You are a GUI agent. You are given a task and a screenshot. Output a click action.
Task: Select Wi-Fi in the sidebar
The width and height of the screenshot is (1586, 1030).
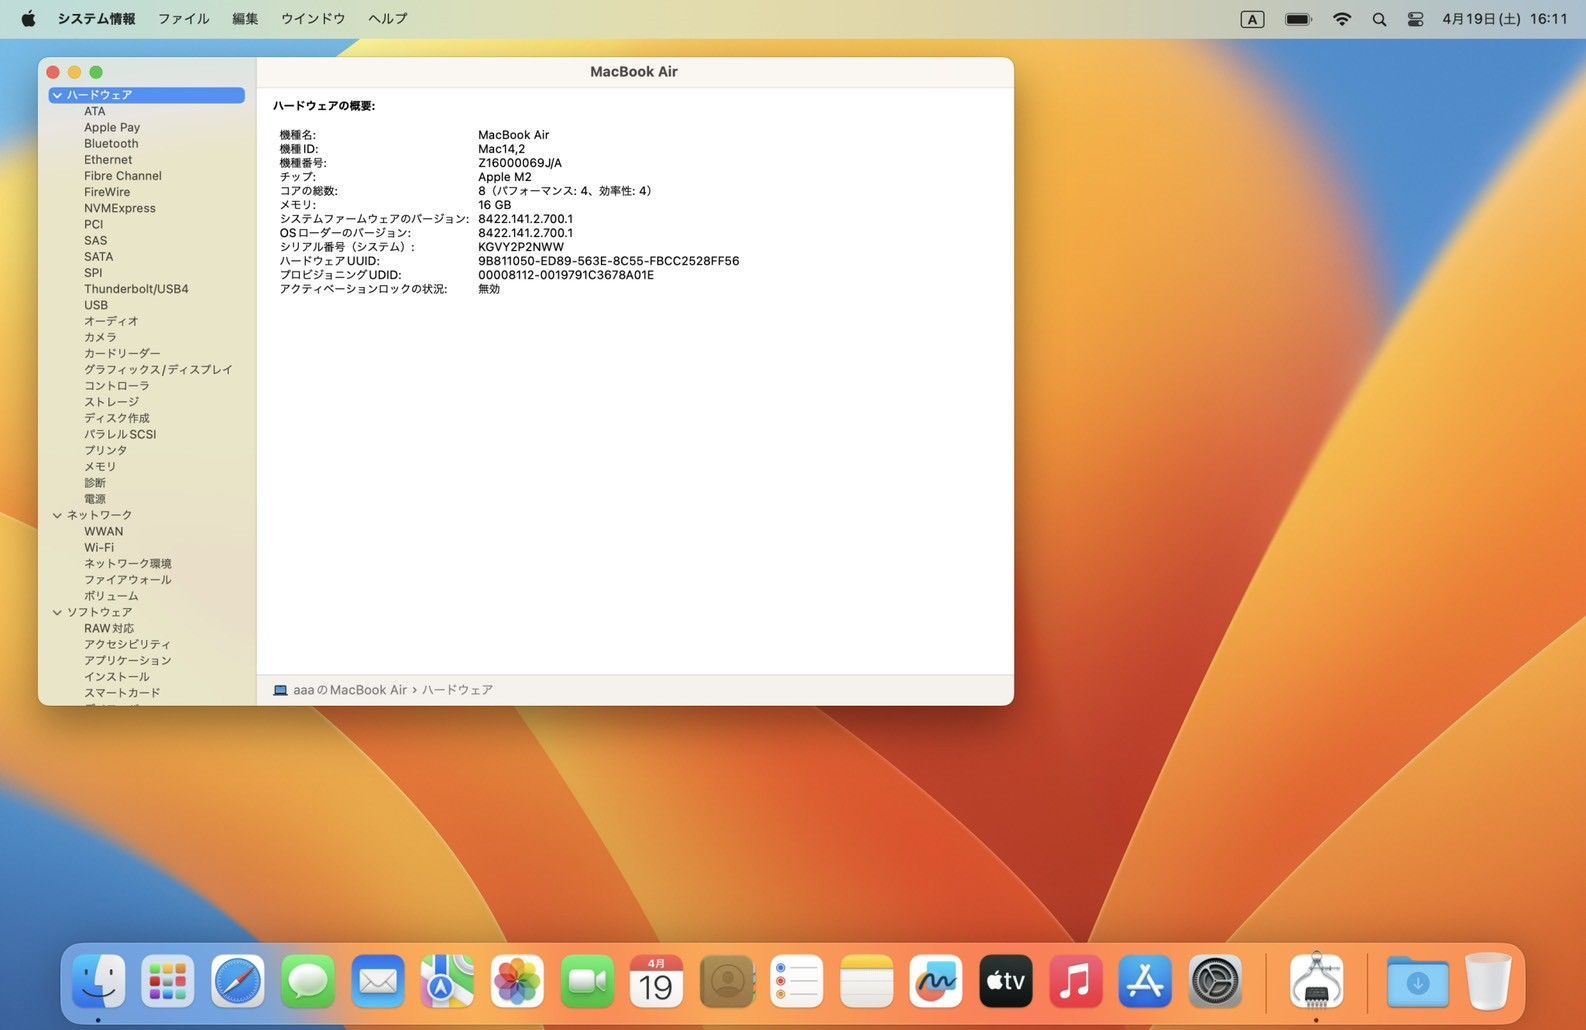pos(99,548)
